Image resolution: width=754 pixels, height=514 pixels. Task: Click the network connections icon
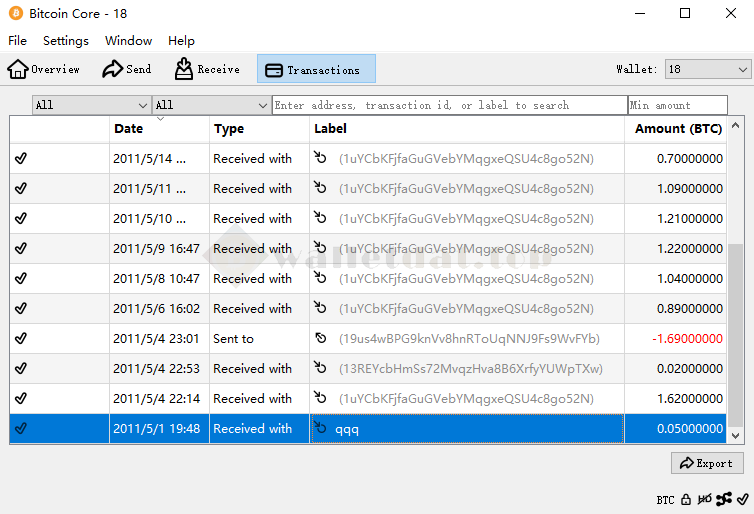724,499
